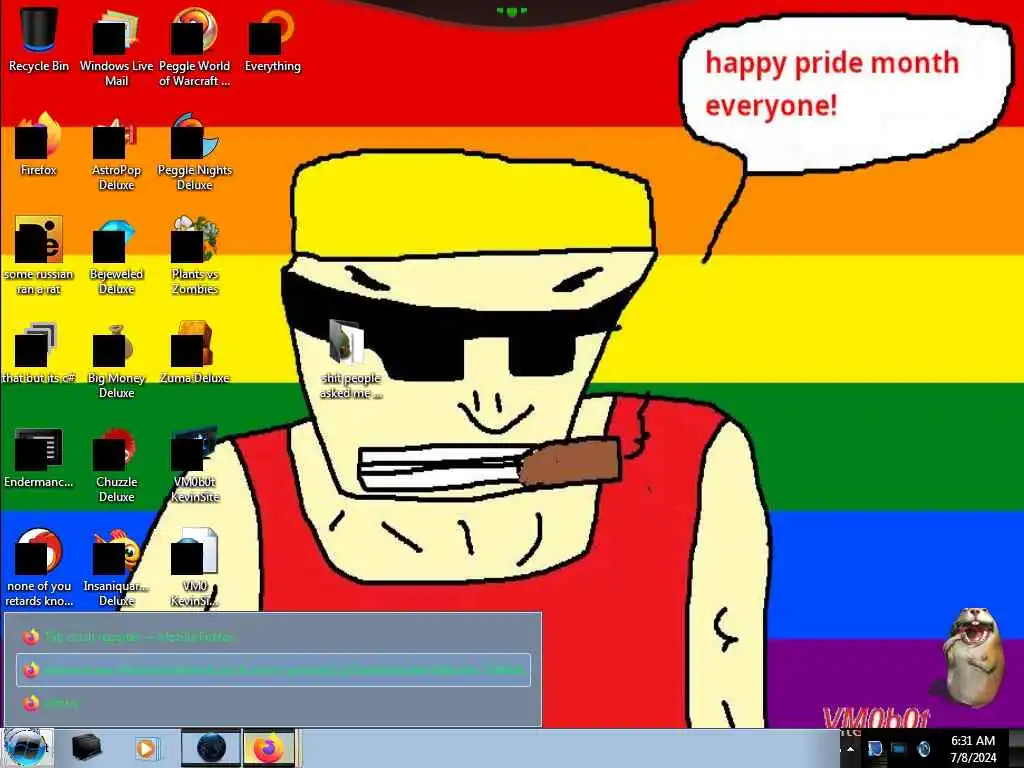Open the network tray icon
Screen dimensions: 1024x768
899,749
